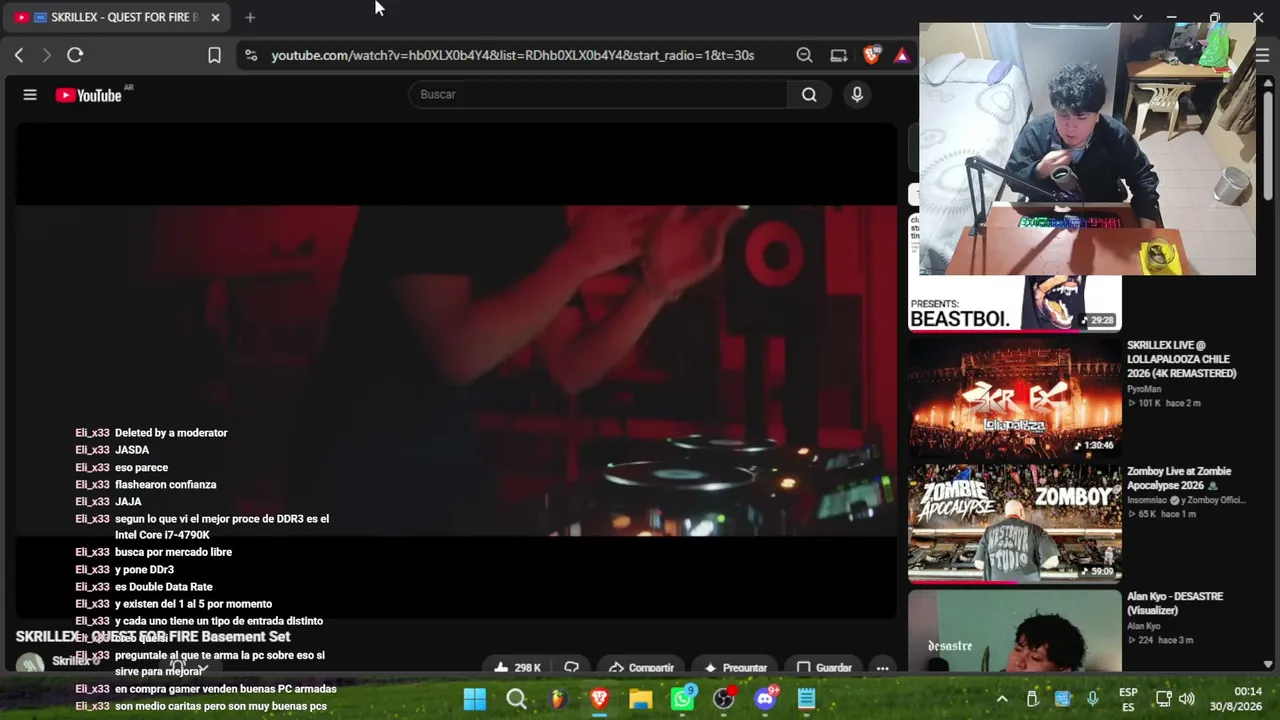The image size is (1280, 720).
Task: Open site settings icon beside the URL
Action: (251, 55)
